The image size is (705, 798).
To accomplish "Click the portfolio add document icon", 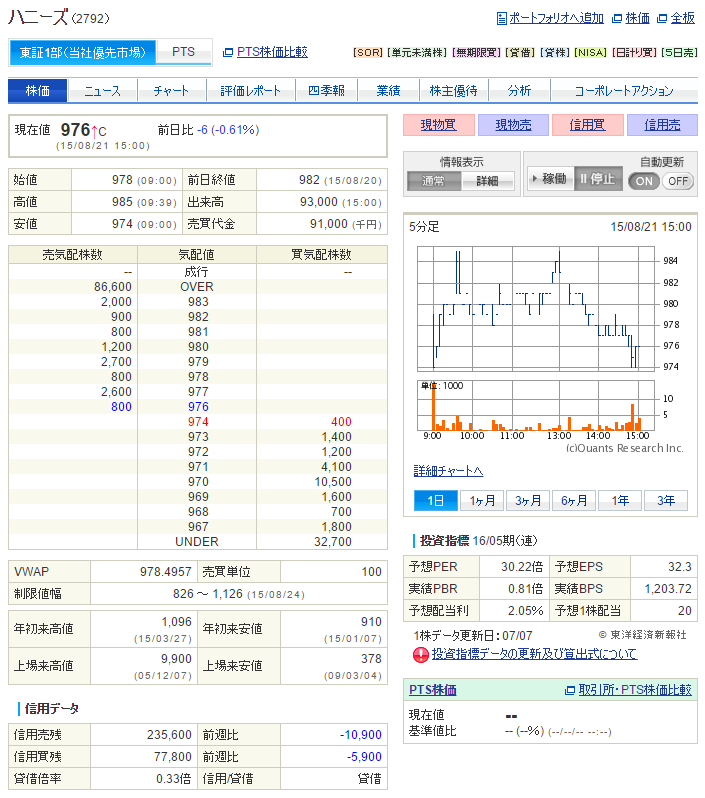I will (501, 18).
